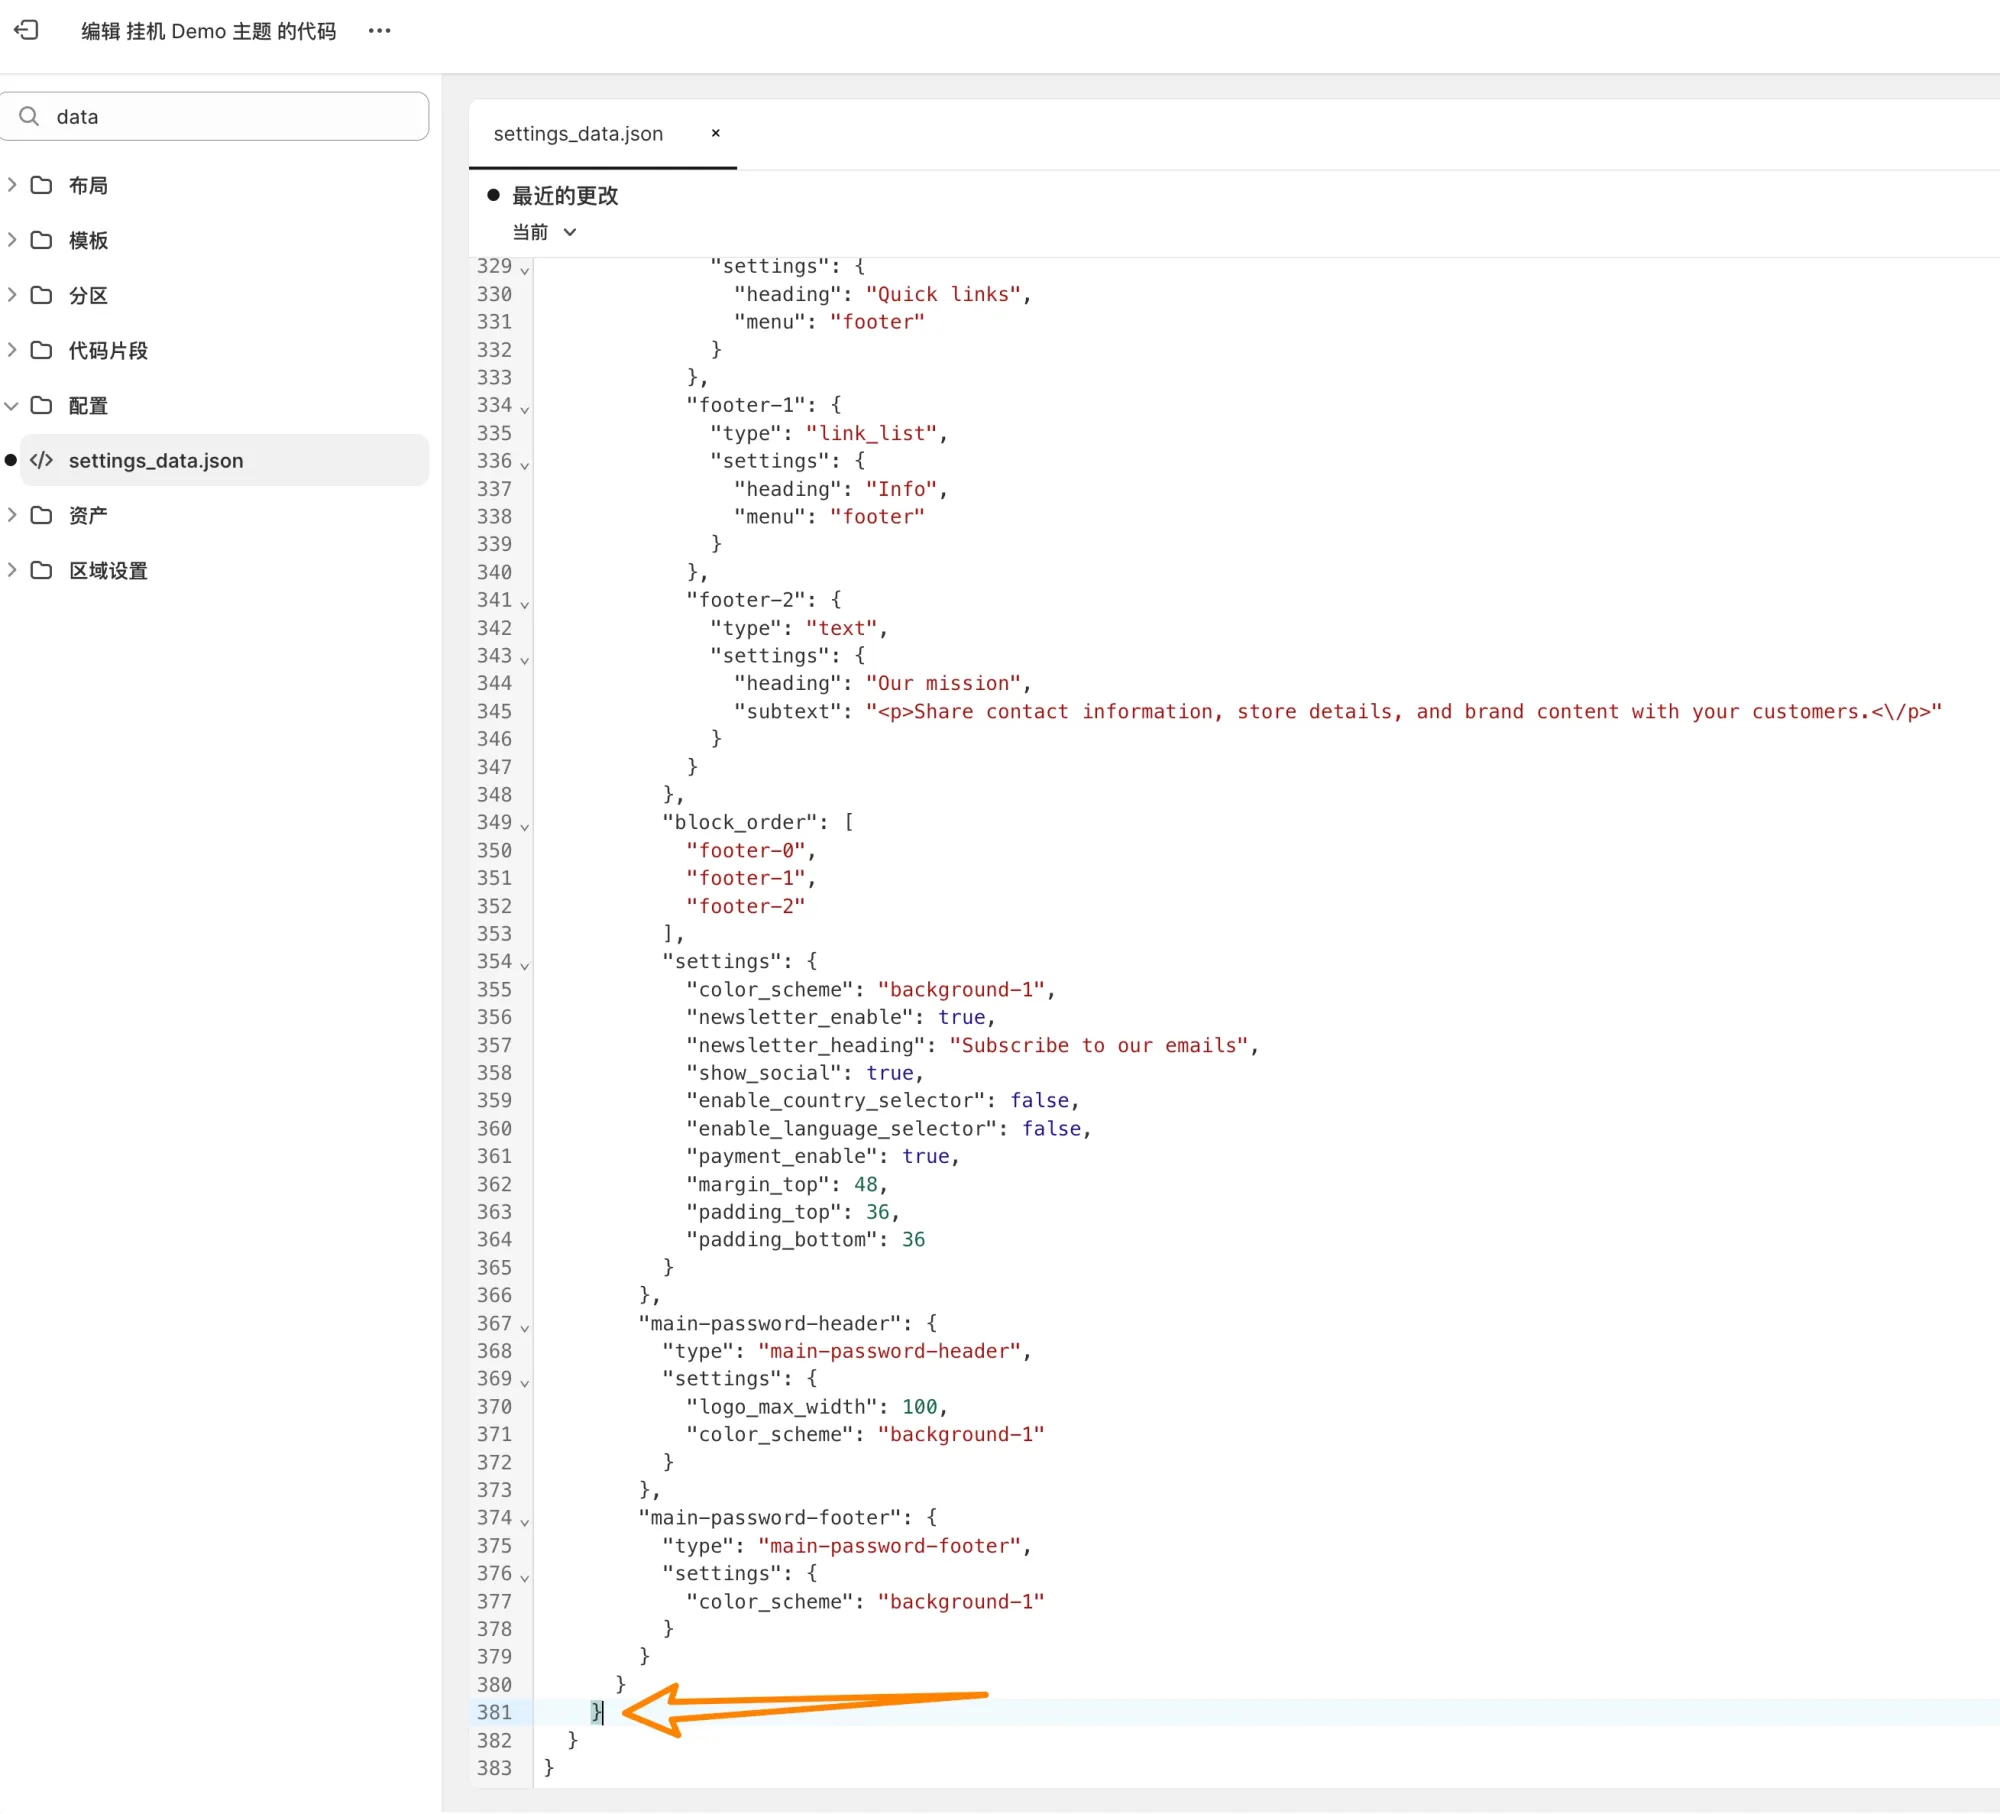Click the 资产 folder icon

click(x=41, y=515)
